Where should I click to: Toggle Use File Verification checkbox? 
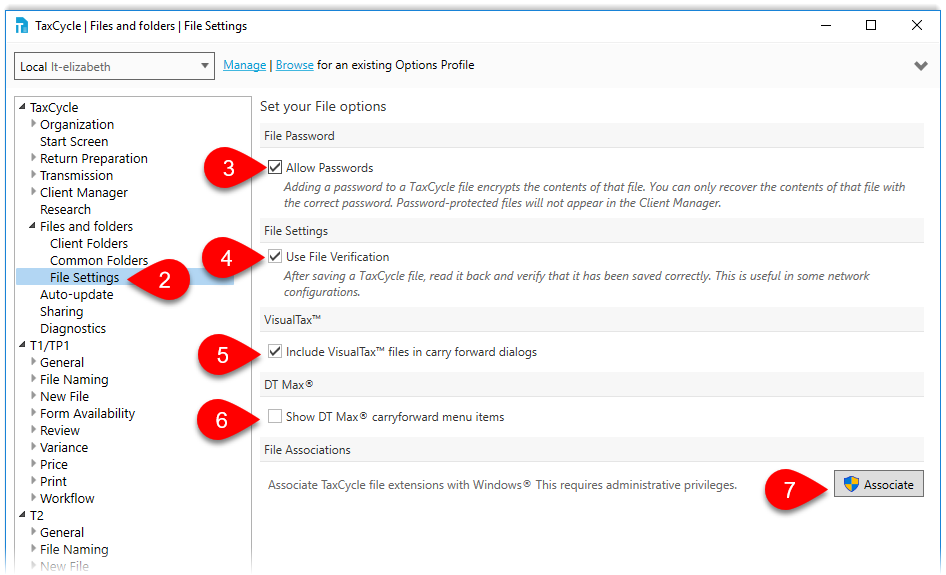coord(275,256)
